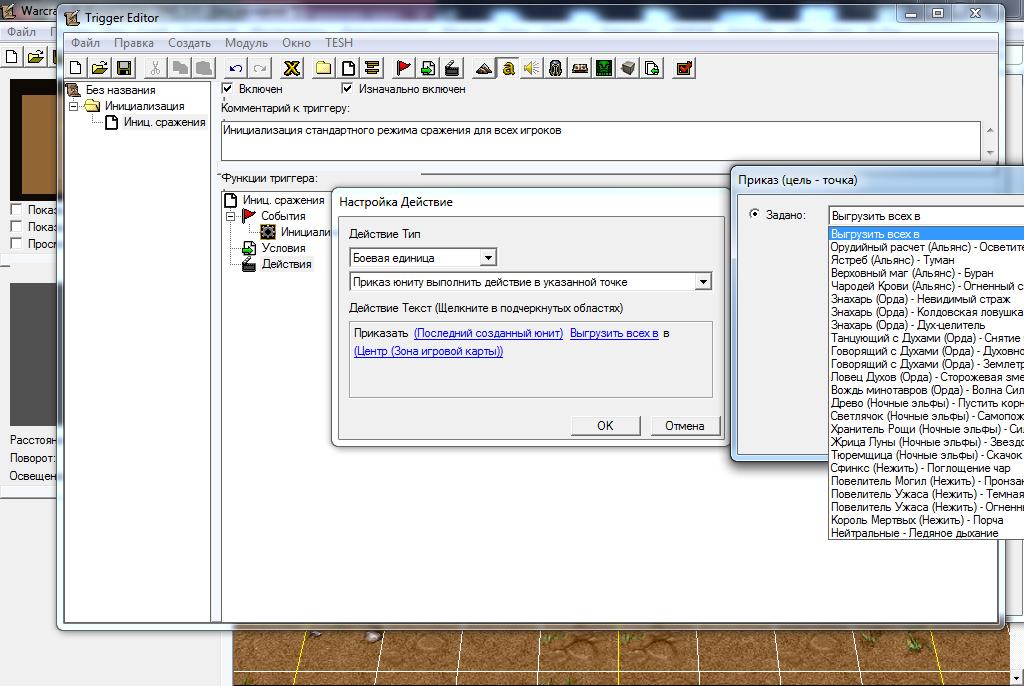Viewport: 1024px width, 686px height.
Task: Click inside the trigger comment text field
Action: click(600, 140)
